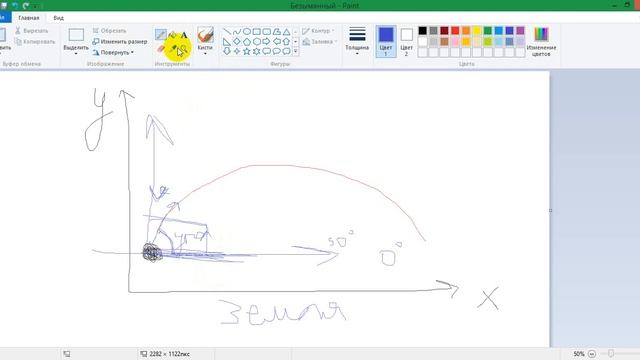The image size is (640, 360).
Task: Pick the yellow color swatch
Action: click(477, 31)
